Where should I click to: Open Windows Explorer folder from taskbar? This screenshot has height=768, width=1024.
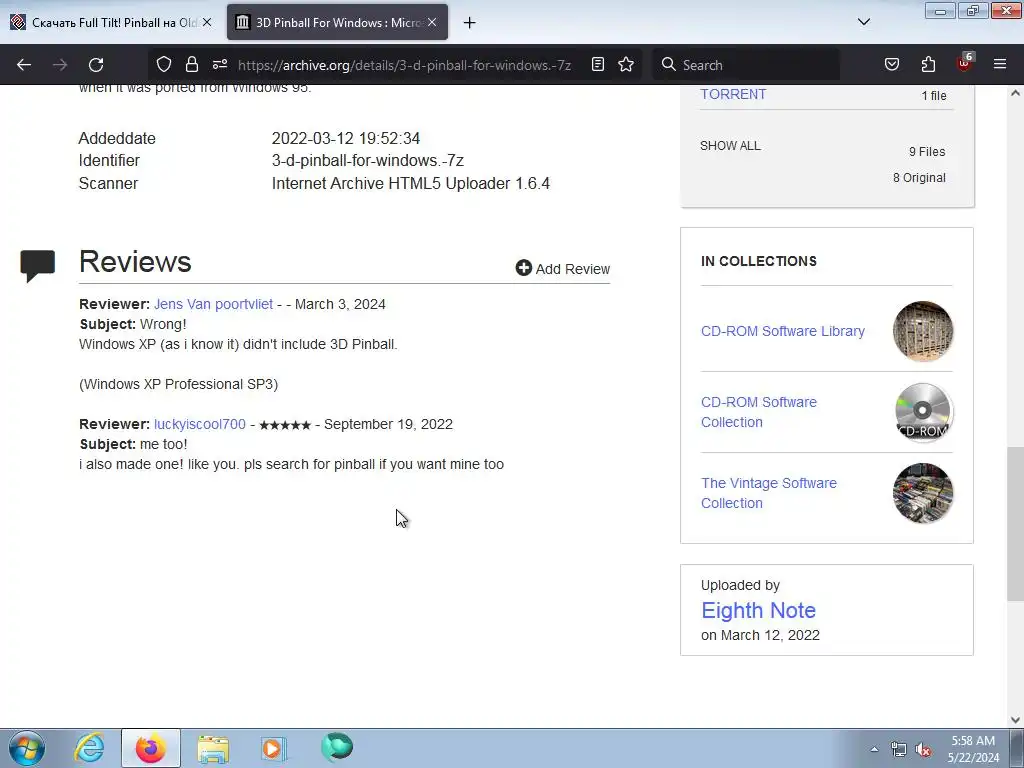[x=213, y=748]
